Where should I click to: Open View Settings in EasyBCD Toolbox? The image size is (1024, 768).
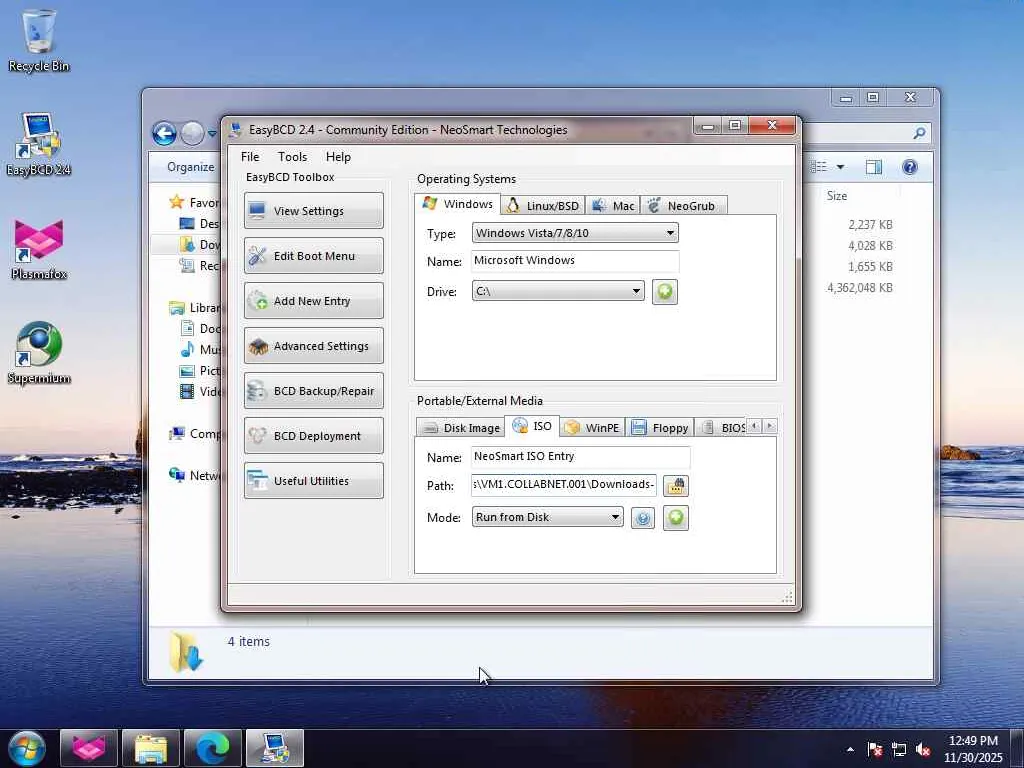tap(313, 210)
